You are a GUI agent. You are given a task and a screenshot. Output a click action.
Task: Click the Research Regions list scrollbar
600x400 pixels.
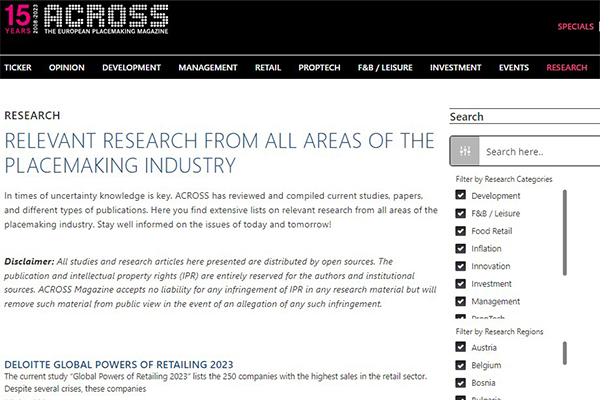pos(565,352)
